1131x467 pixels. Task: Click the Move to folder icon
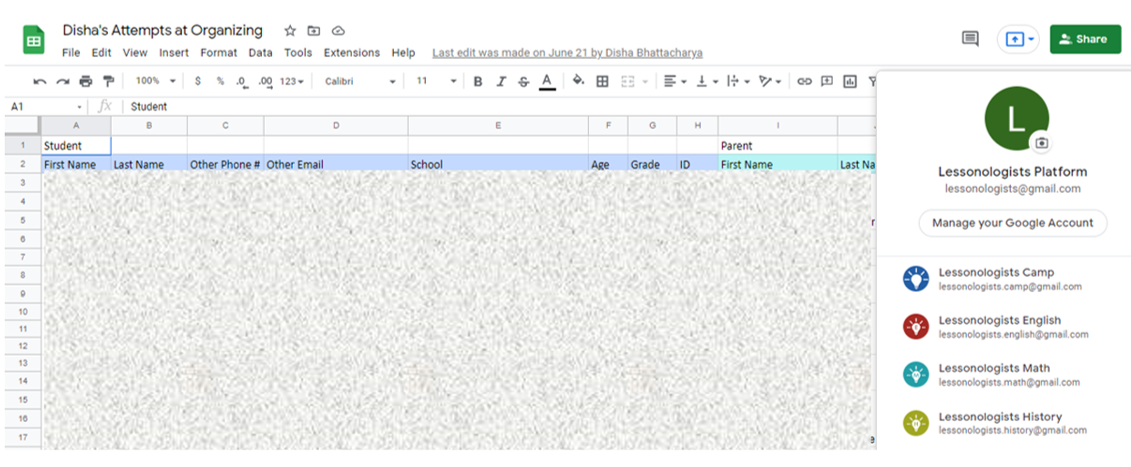314,30
